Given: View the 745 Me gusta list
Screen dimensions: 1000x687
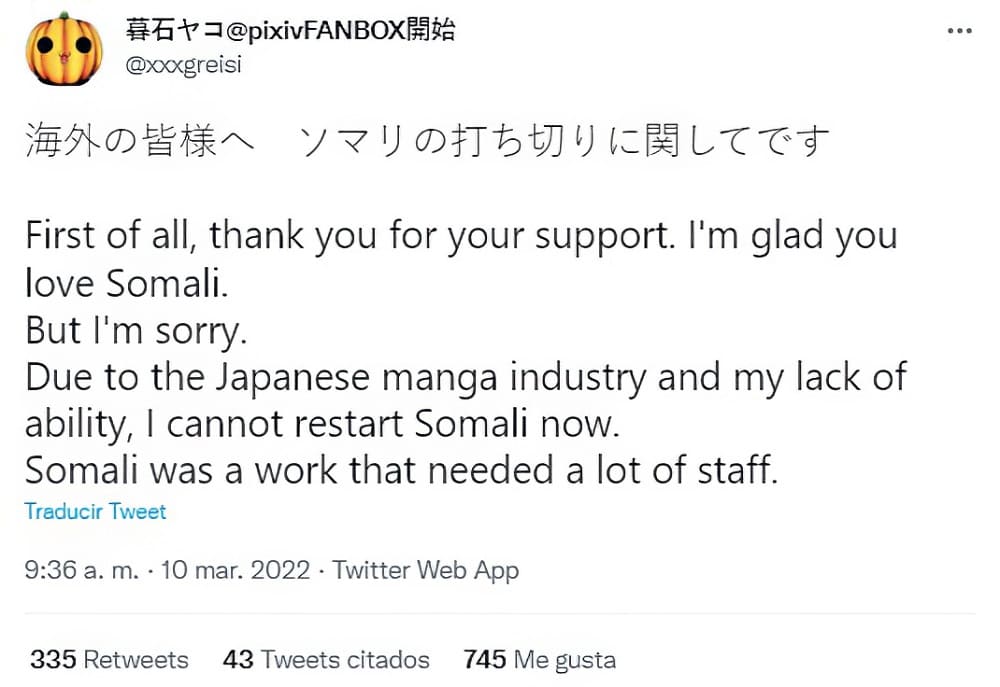Looking at the screenshot, I should point(540,660).
